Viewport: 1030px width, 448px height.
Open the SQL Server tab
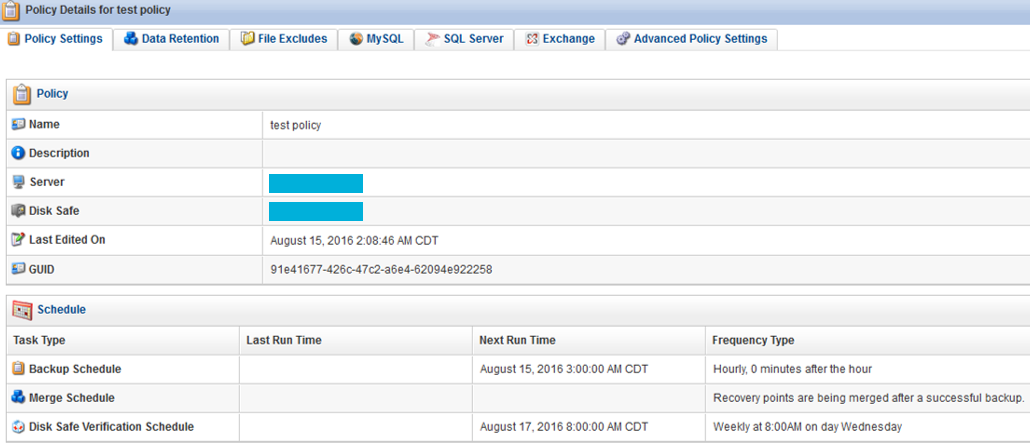464,39
